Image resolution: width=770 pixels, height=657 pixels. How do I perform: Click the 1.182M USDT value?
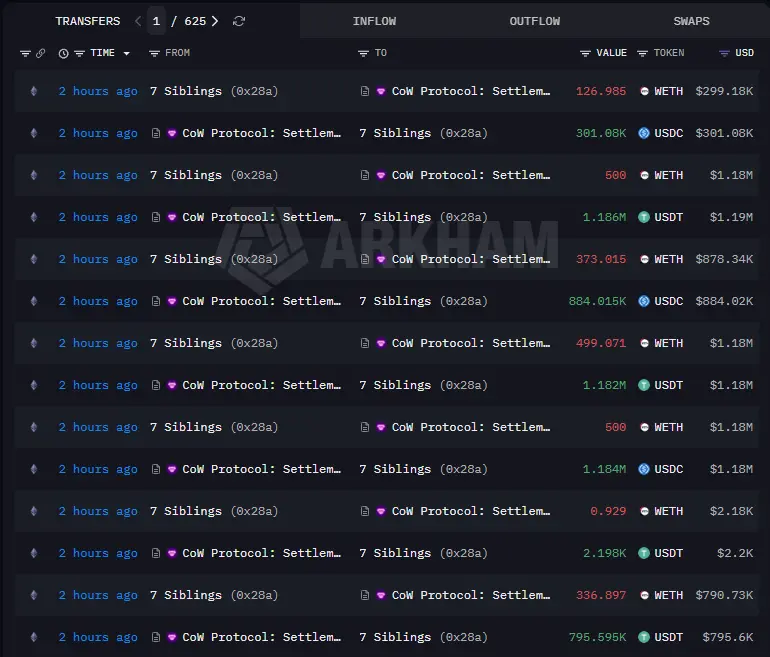point(604,385)
